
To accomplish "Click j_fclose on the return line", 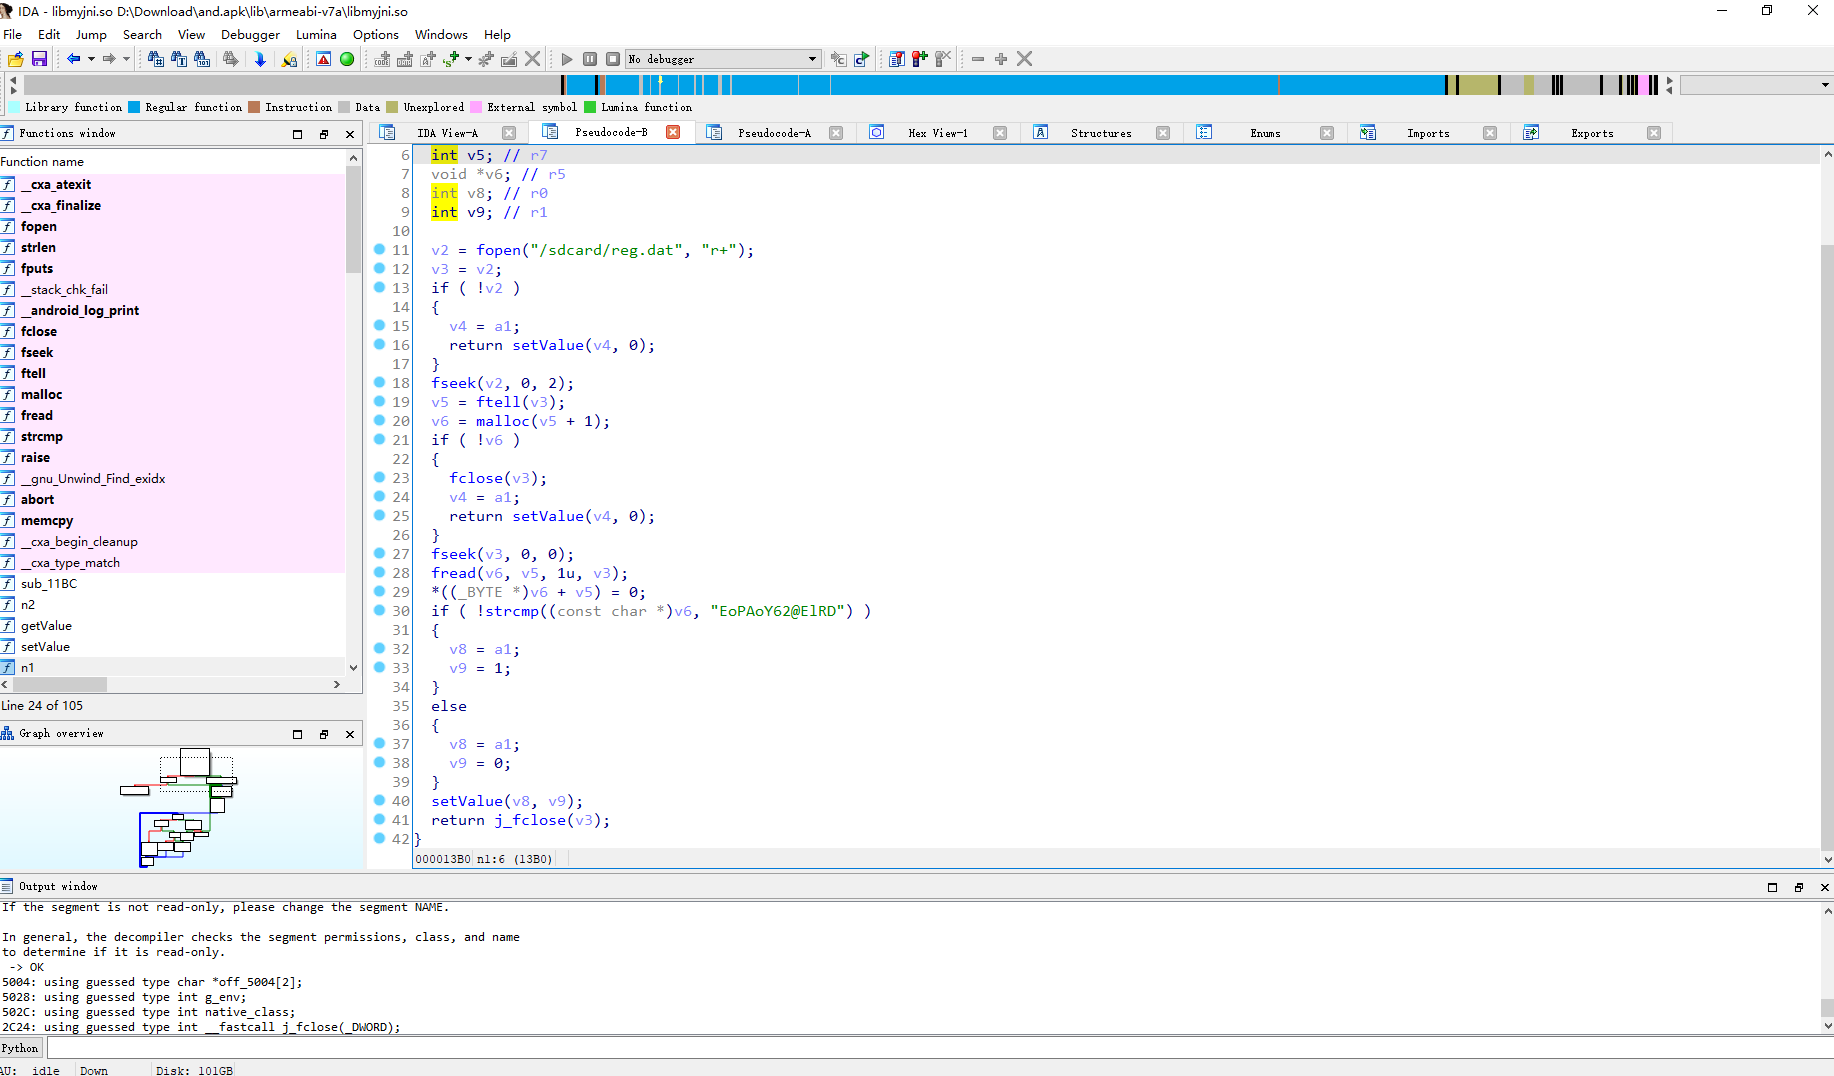I will [x=530, y=820].
